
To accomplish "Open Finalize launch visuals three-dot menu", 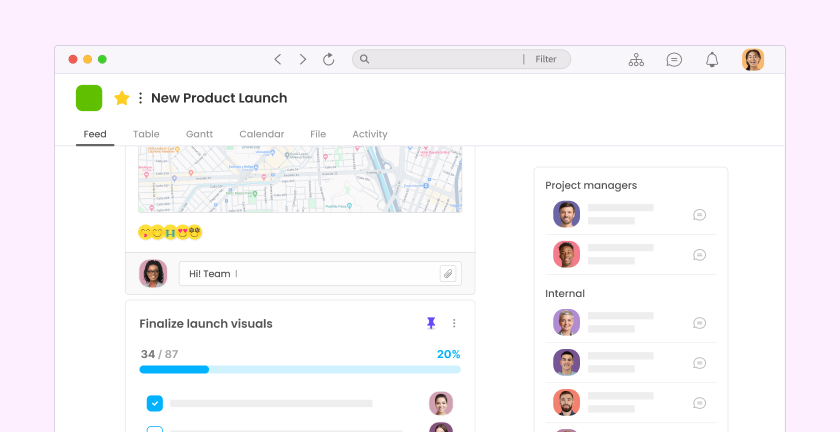I will tap(454, 323).
